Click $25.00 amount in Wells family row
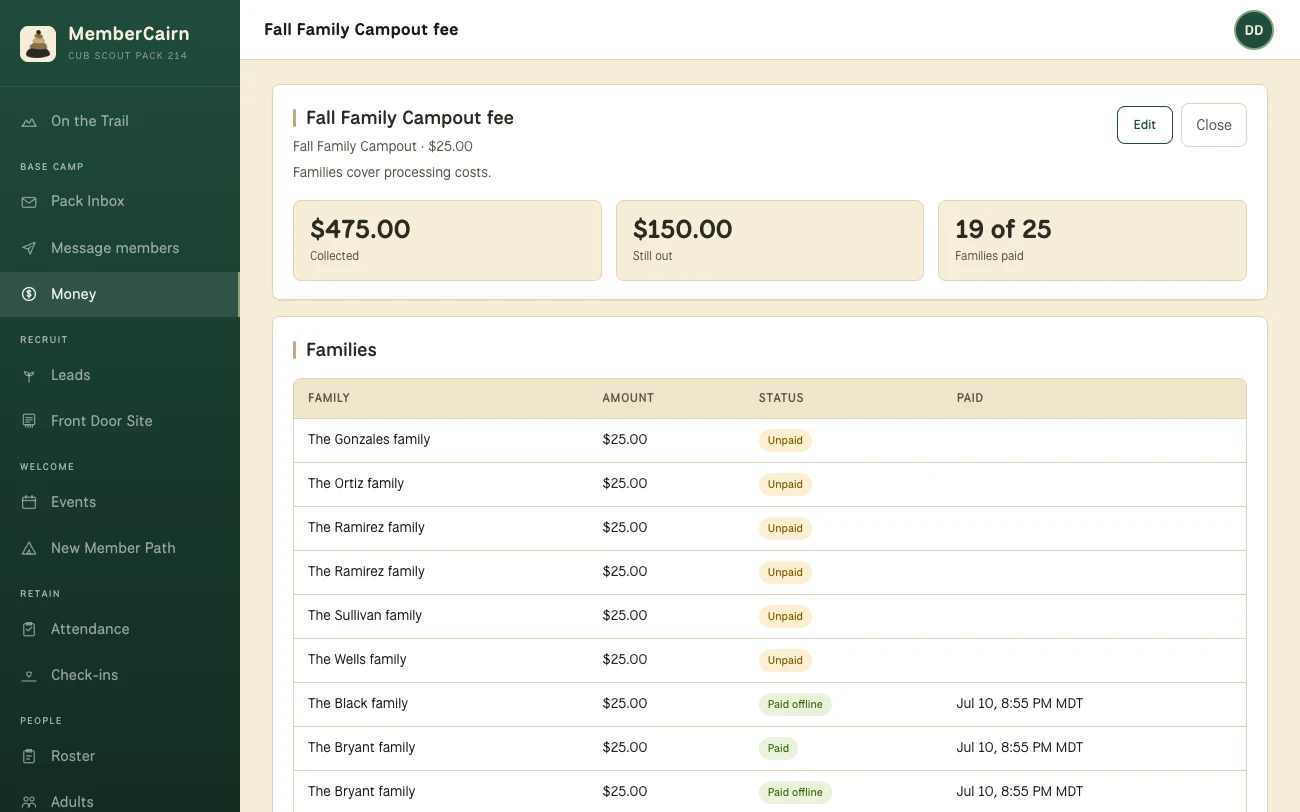The width and height of the screenshot is (1300, 812). click(625, 660)
